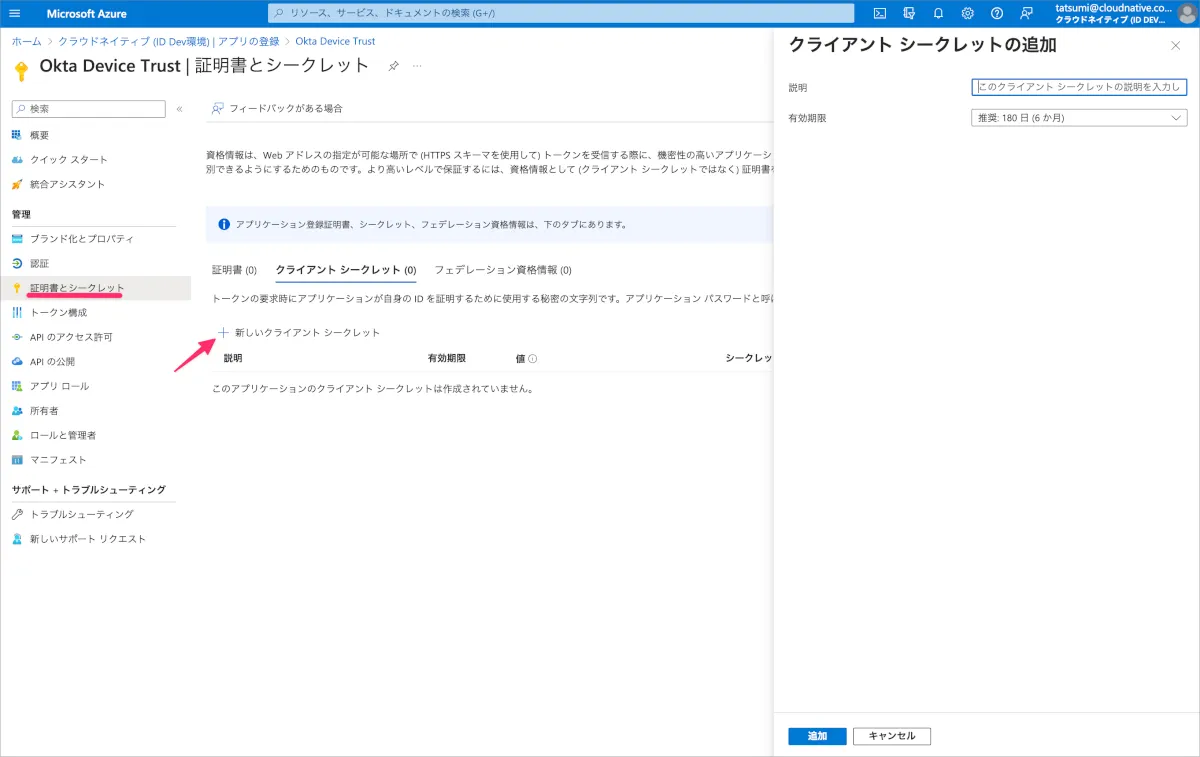The height and width of the screenshot is (757, 1200).
Task: Click the user account avatar
Action: tap(1186, 13)
